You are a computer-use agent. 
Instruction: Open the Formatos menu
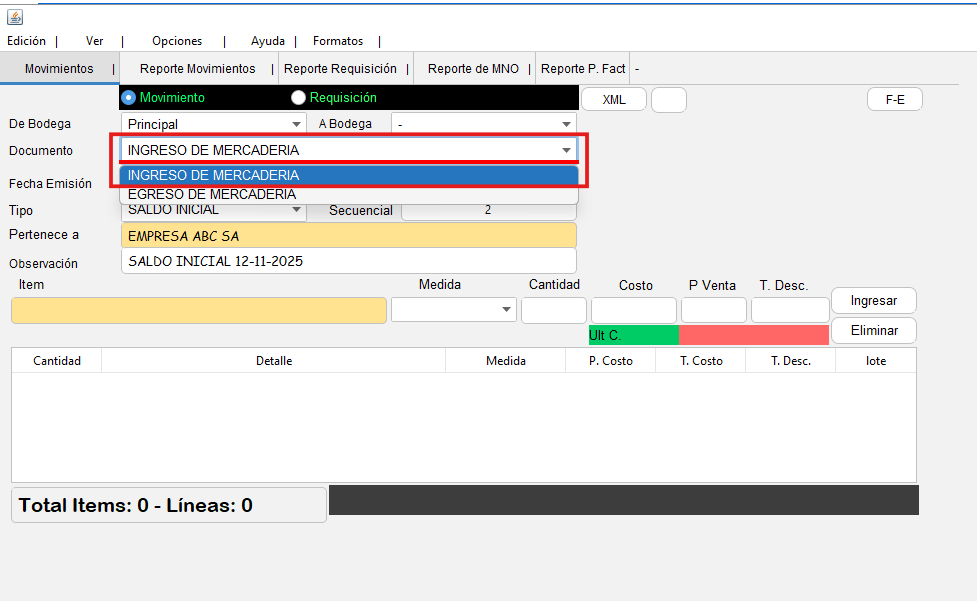click(x=338, y=41)
